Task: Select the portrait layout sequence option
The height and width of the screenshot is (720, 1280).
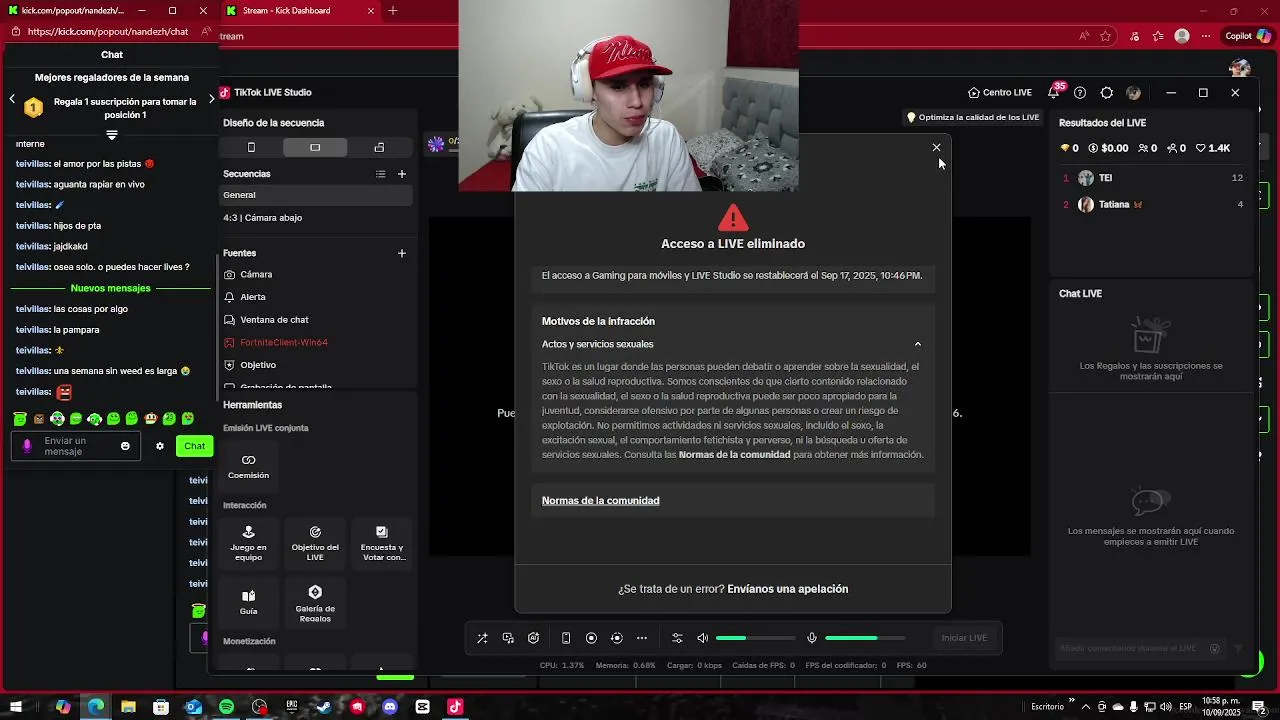Action: point(251,147)
